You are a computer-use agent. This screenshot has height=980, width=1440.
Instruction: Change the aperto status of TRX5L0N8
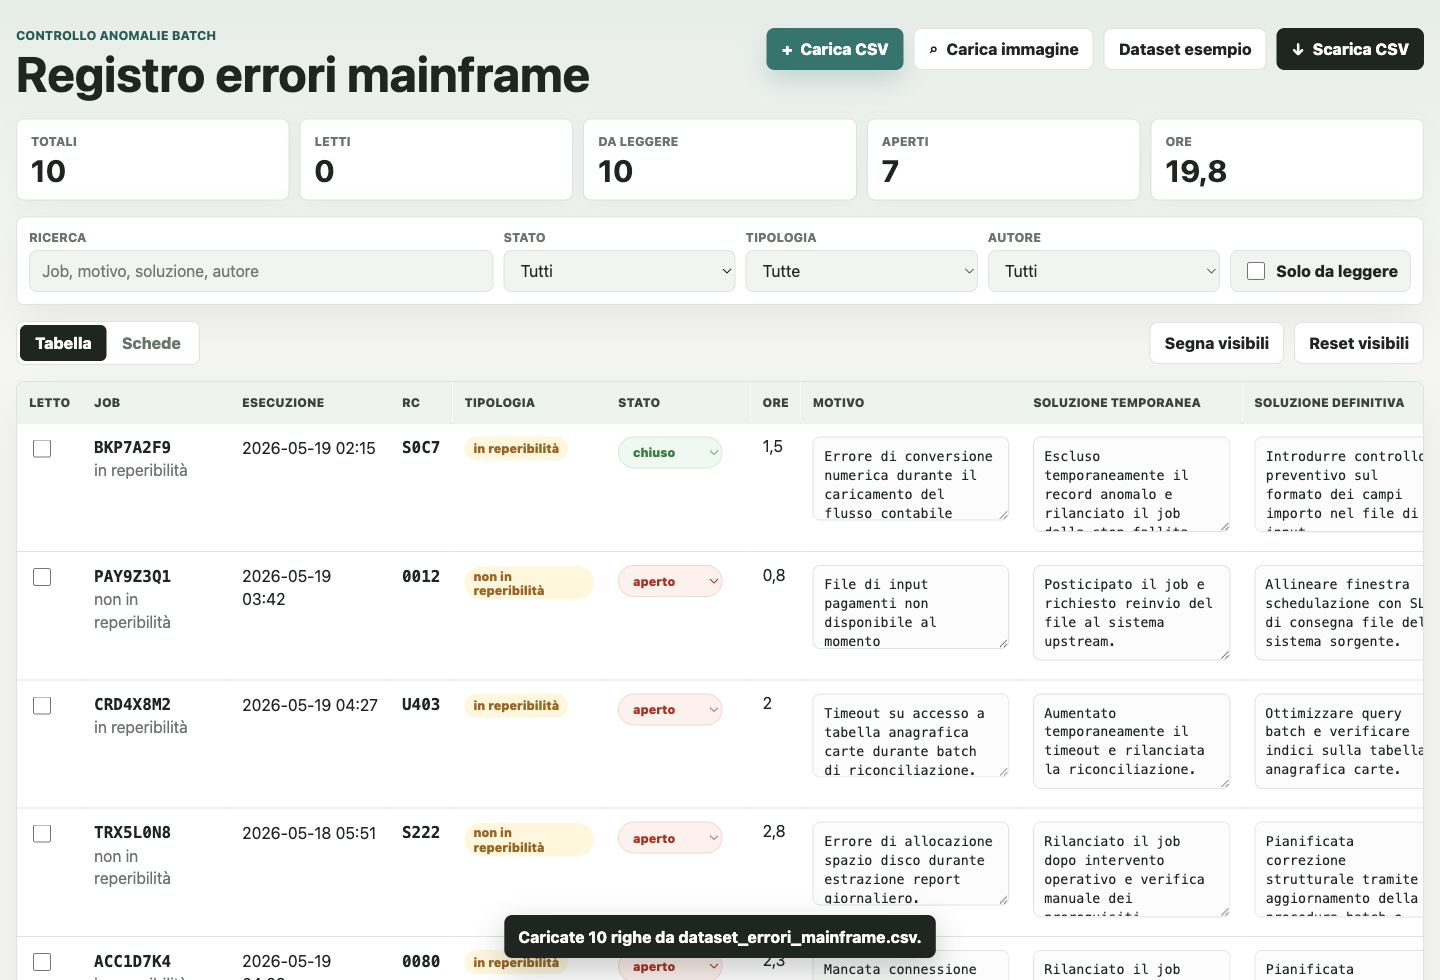(670, 838)
